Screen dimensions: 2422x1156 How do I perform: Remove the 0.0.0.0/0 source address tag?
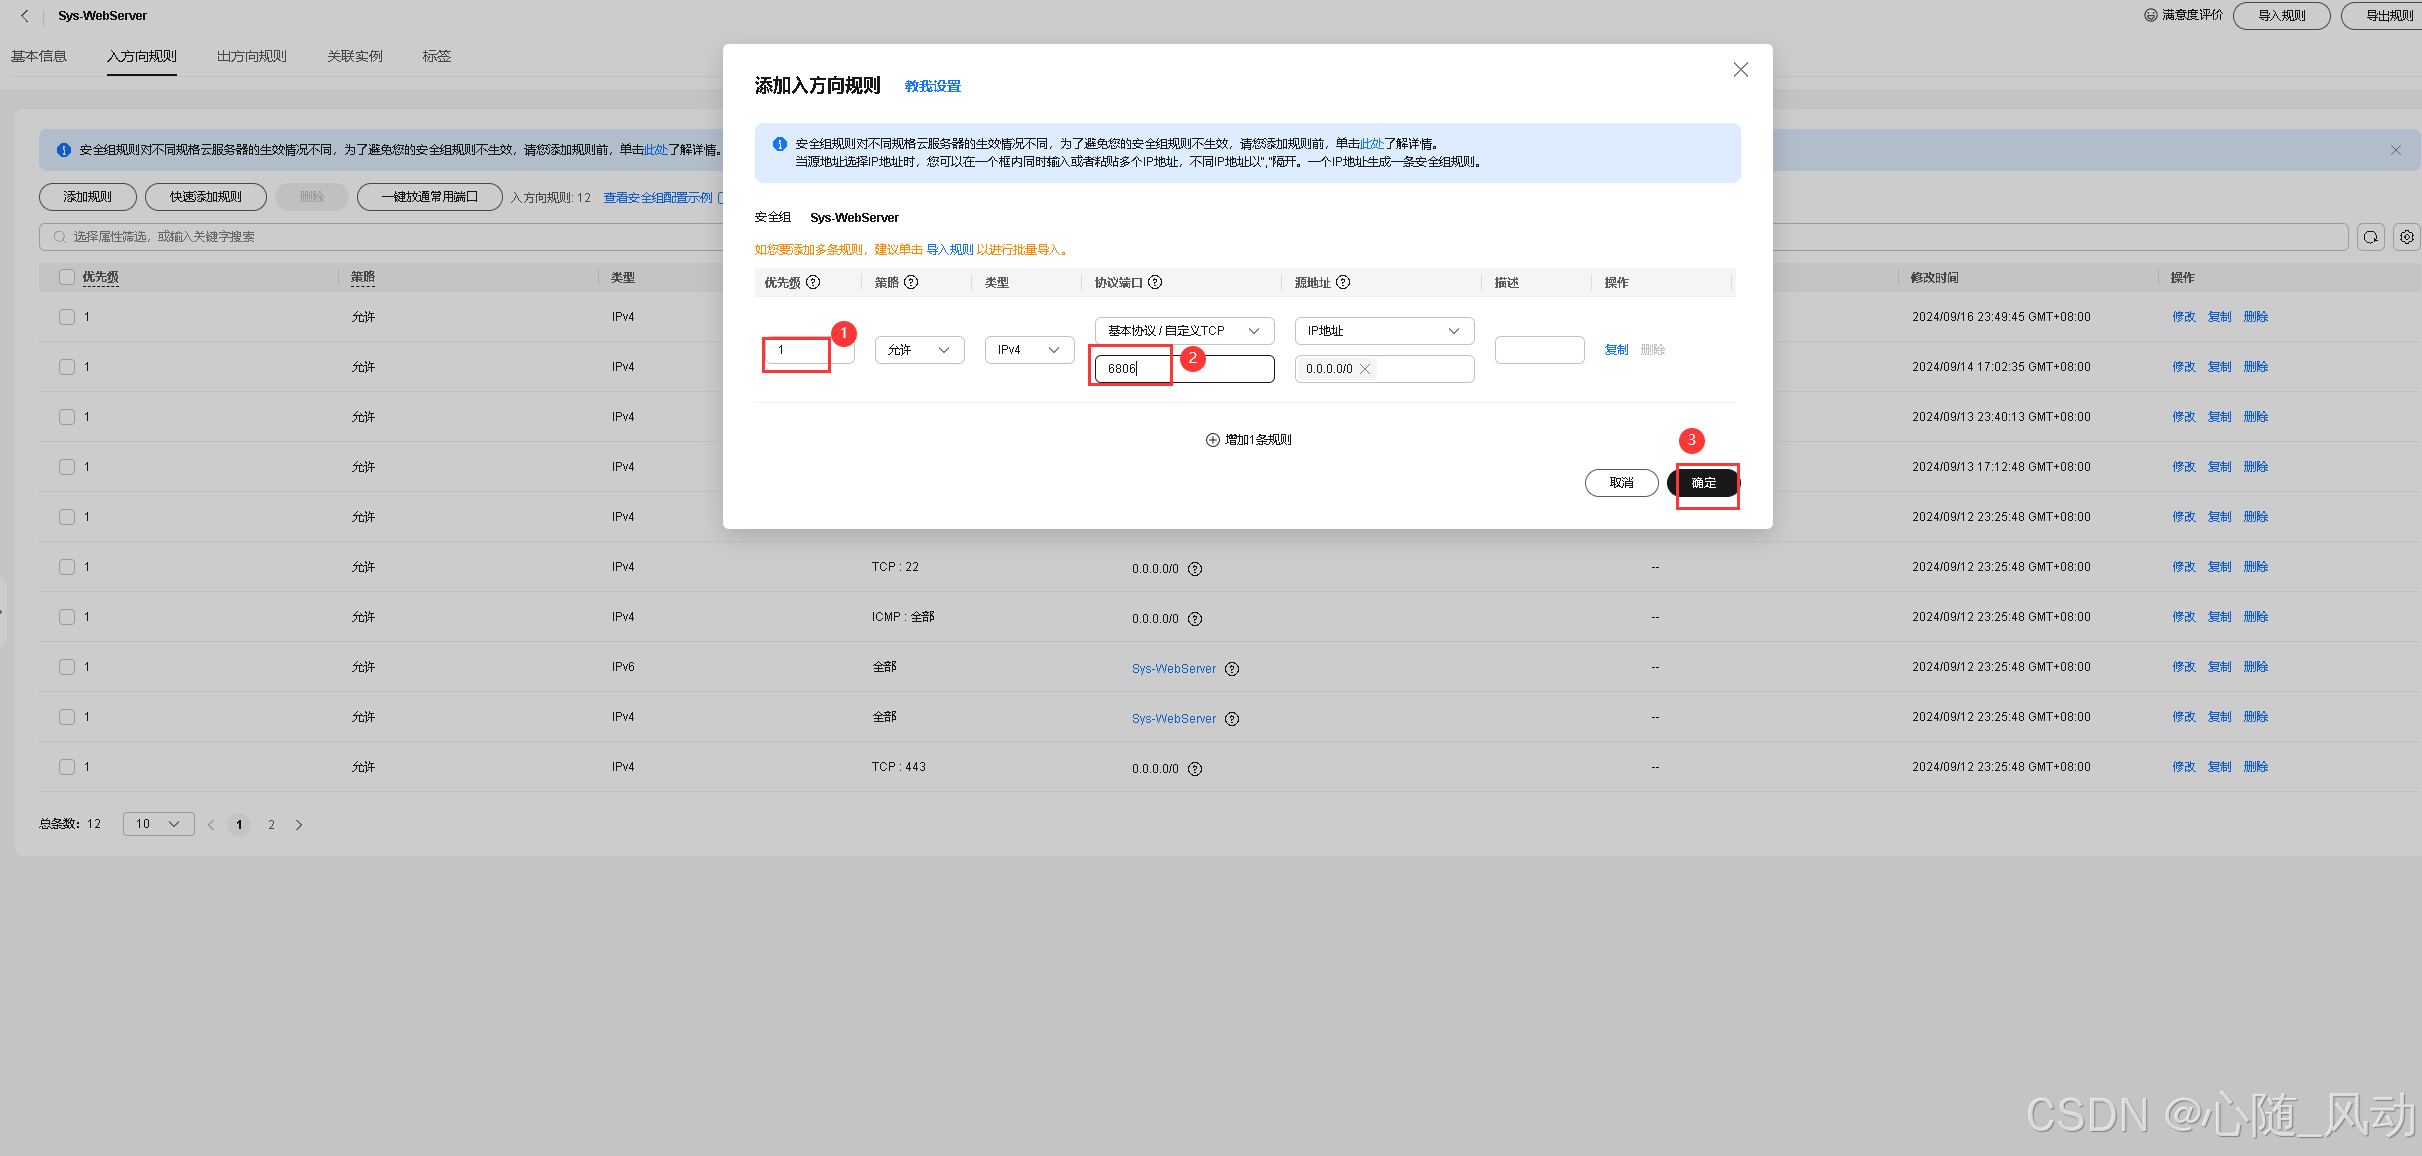coord(1365,369)
